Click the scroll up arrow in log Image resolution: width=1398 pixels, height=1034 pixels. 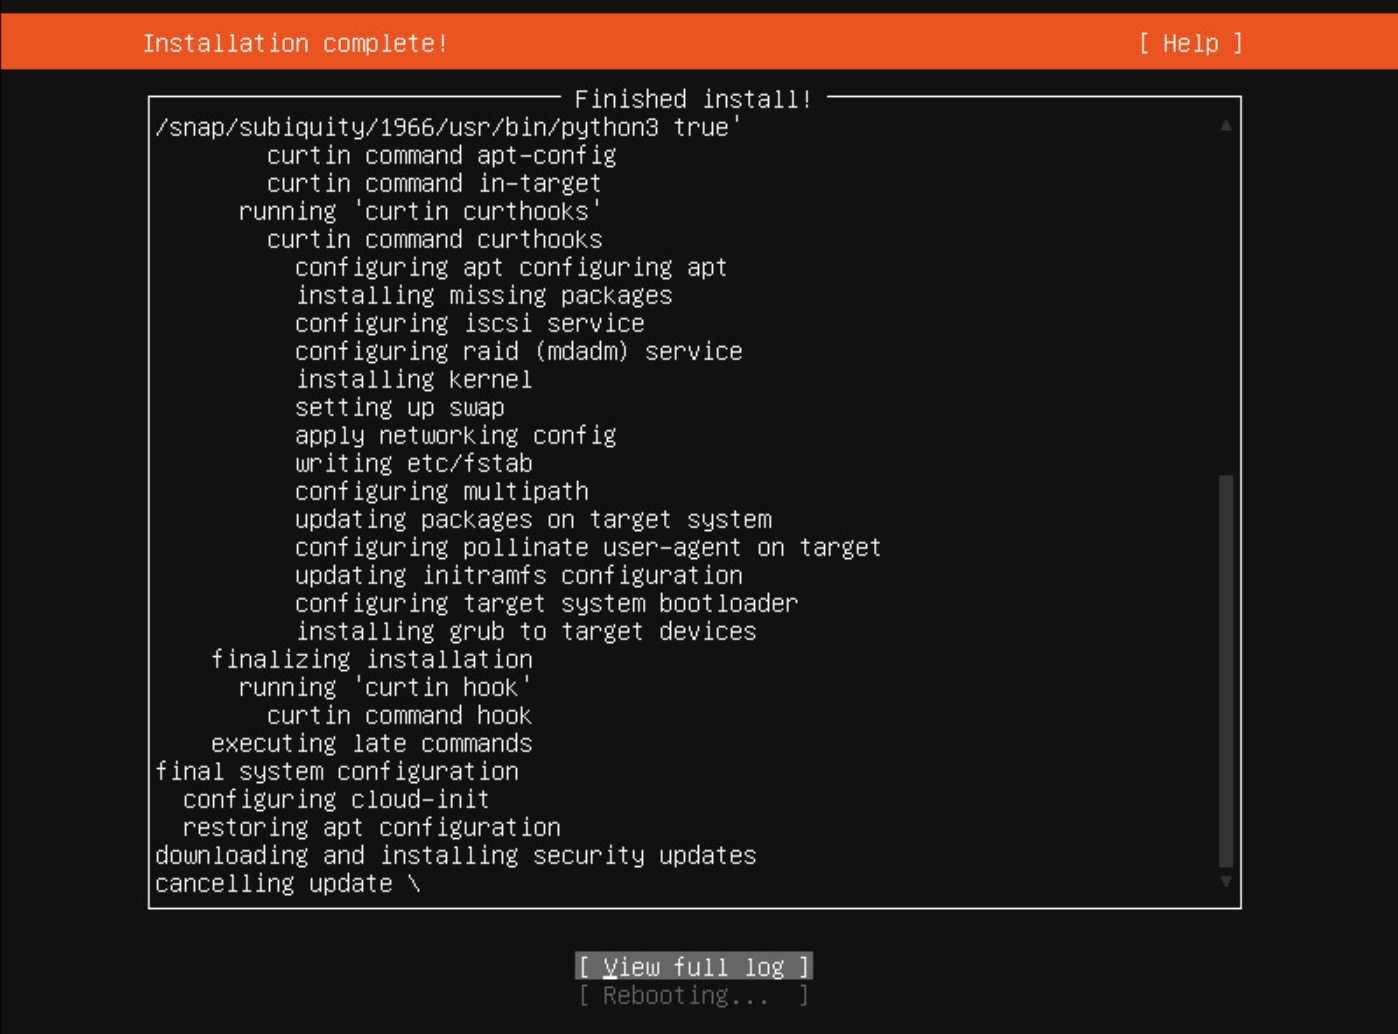pyautogui.click(x=1226, y=125)
